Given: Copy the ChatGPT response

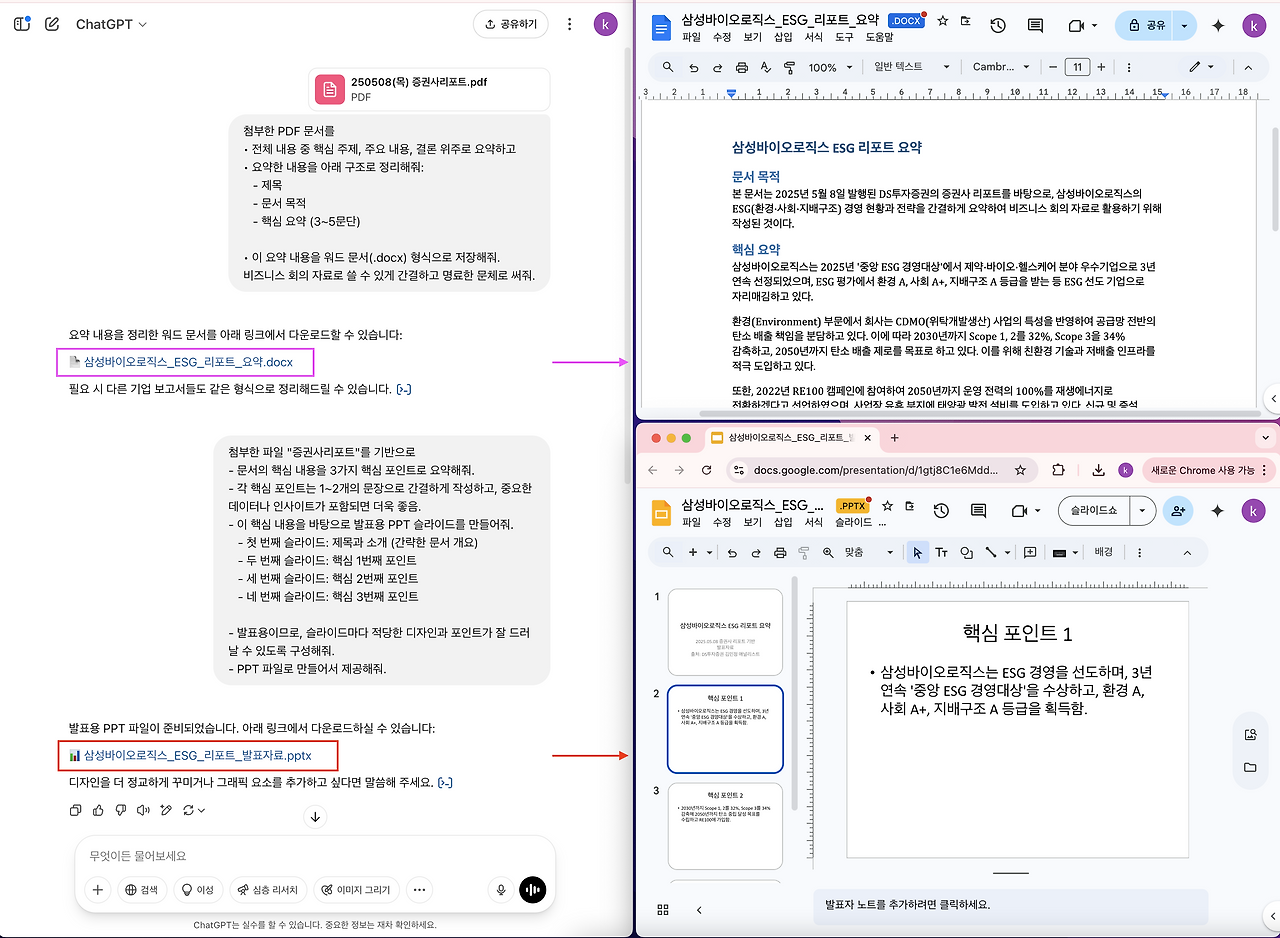Looking at the screenshot, I should pos(76,810).
